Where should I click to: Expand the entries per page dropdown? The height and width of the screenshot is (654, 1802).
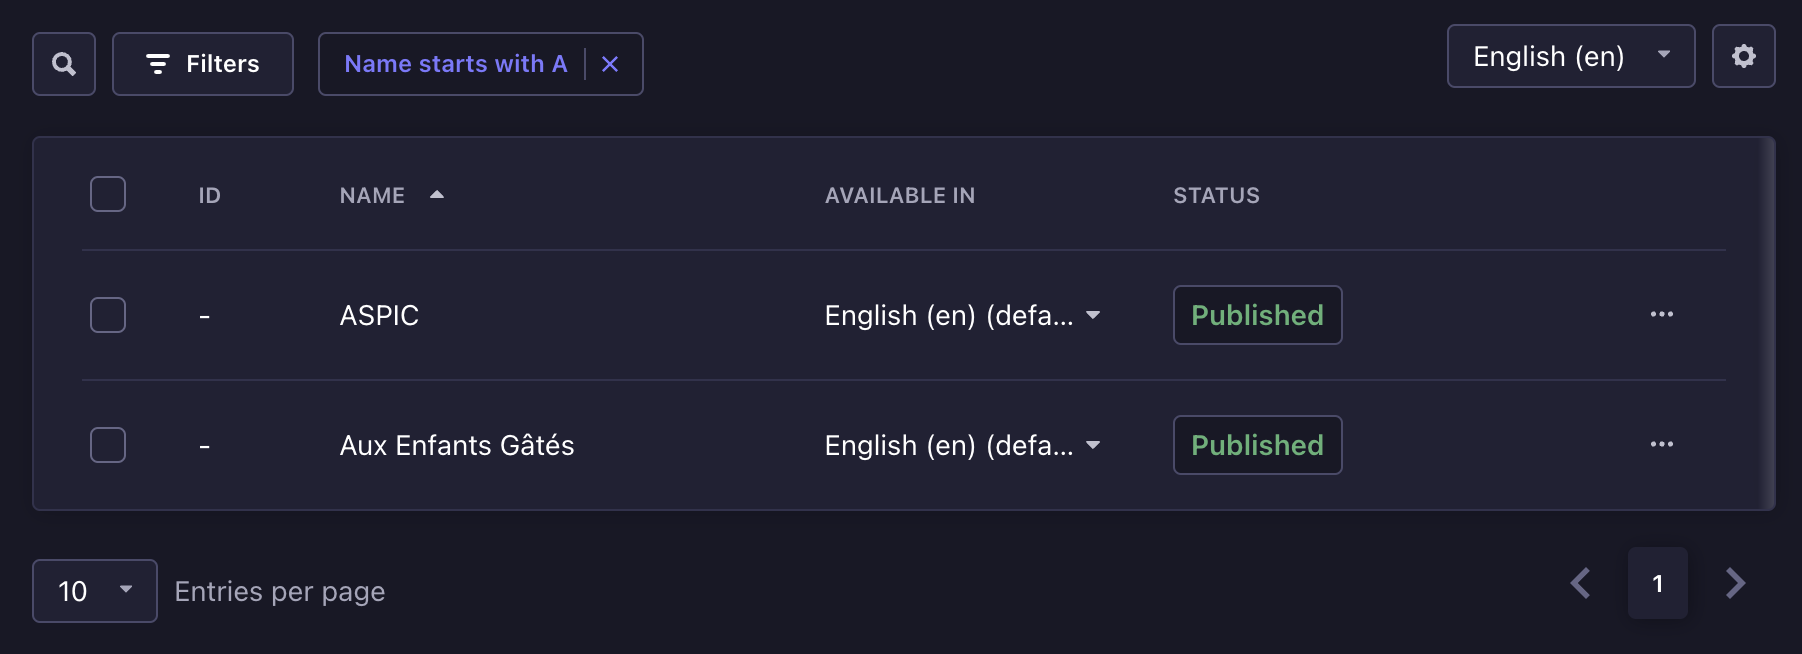(x=94, y=591)
